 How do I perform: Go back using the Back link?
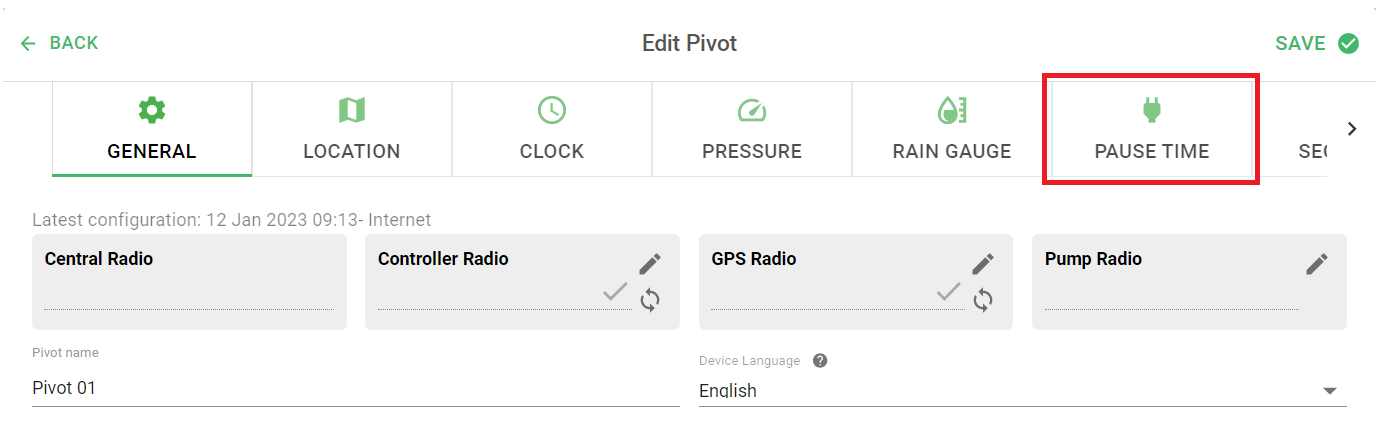[x=59, y=43]
